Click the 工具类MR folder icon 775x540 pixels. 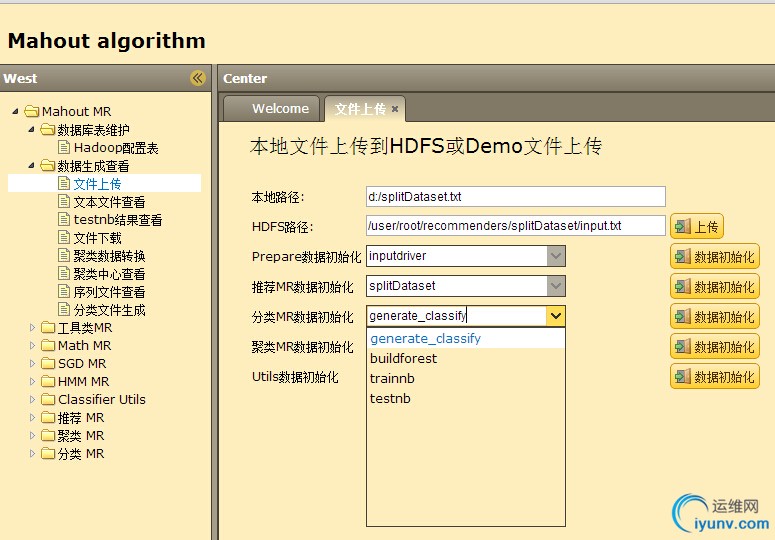[x=48, y=327]
